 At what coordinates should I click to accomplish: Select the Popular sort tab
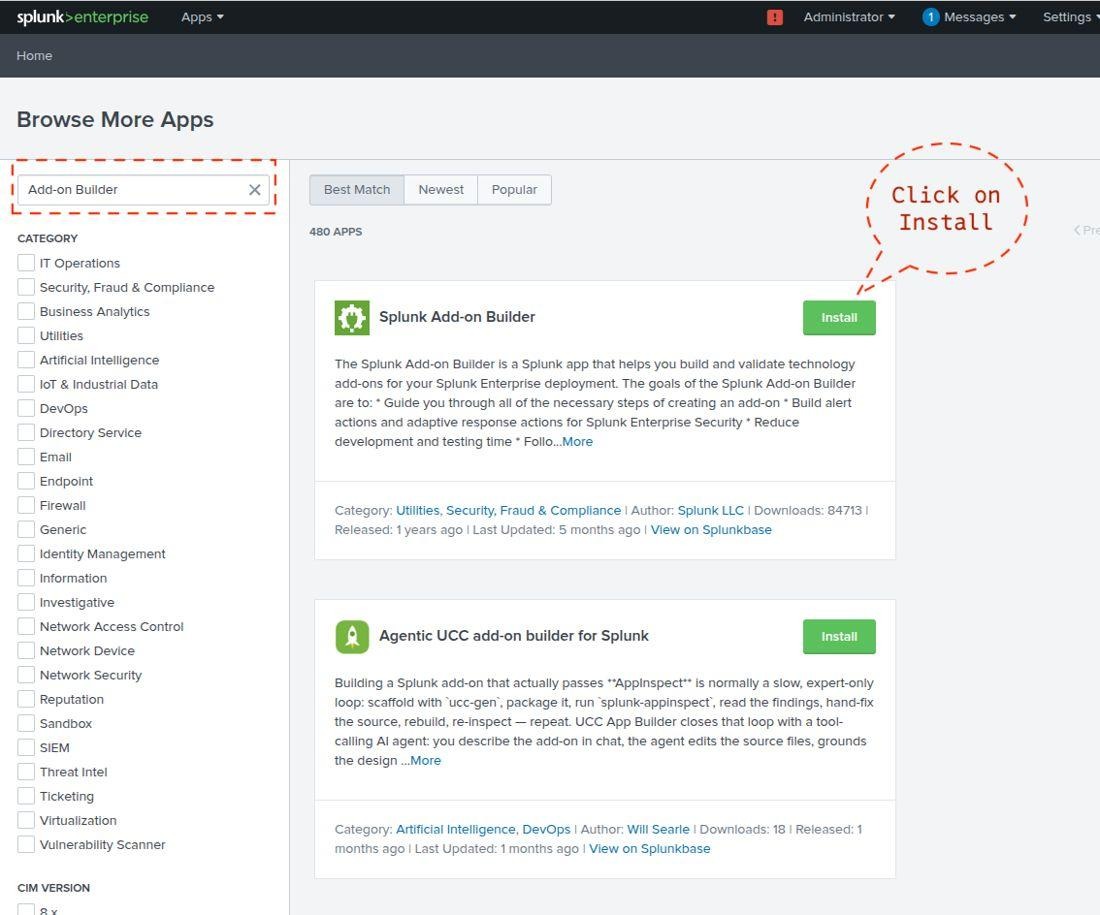pyautogui.click(x=514, y=189)
